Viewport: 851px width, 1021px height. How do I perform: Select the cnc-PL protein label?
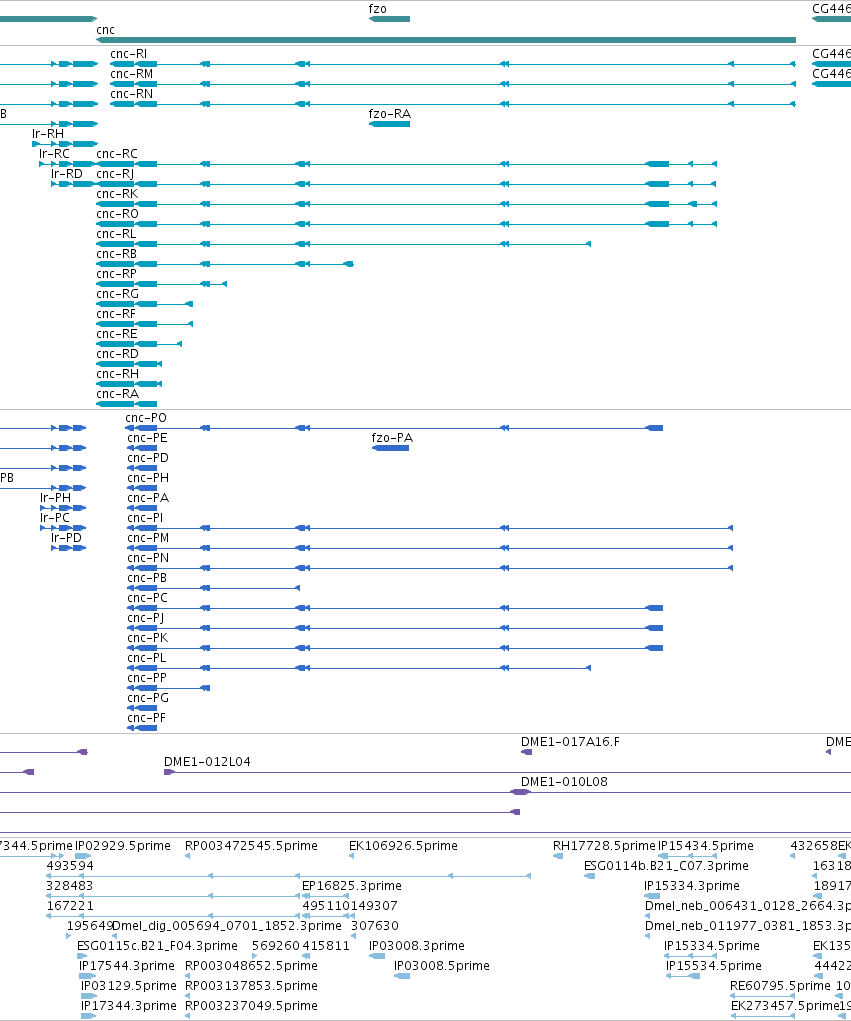tap(146, 658)
